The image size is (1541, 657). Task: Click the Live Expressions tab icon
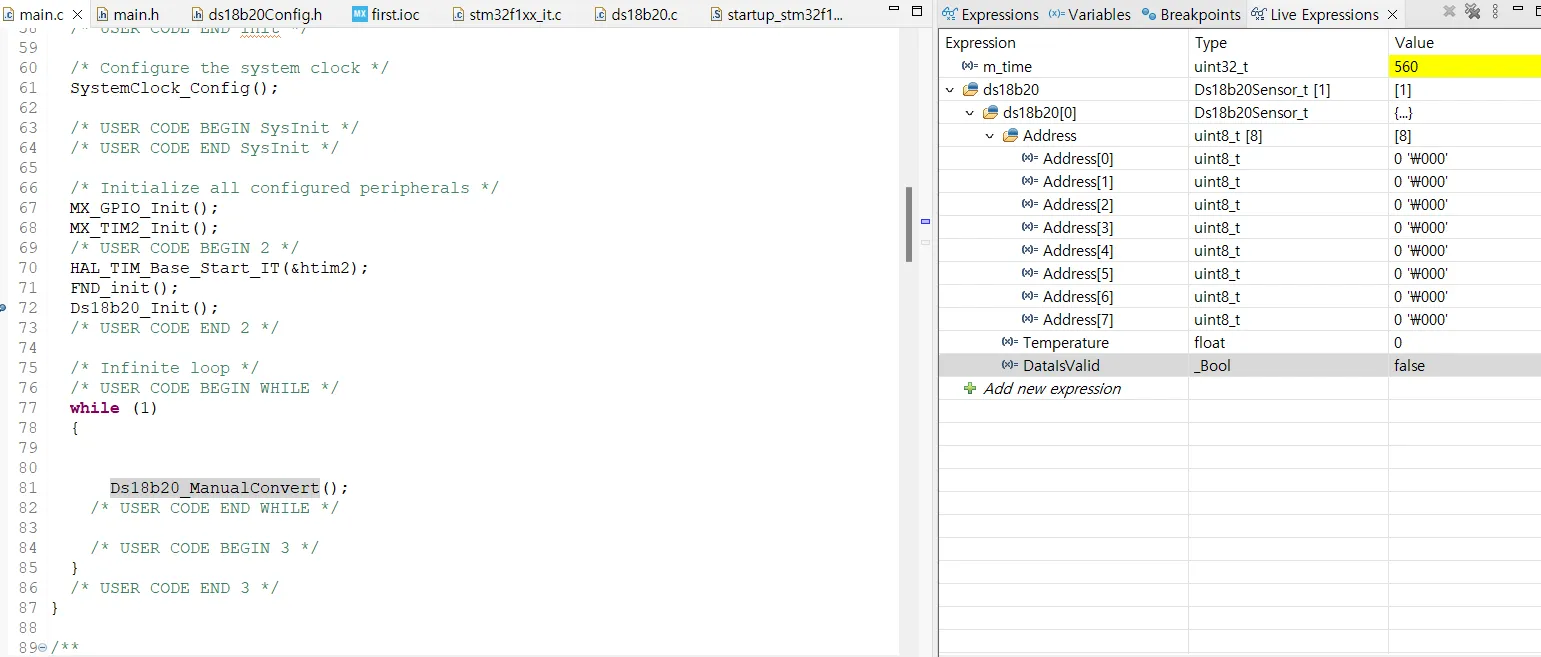pos(1257,14)
